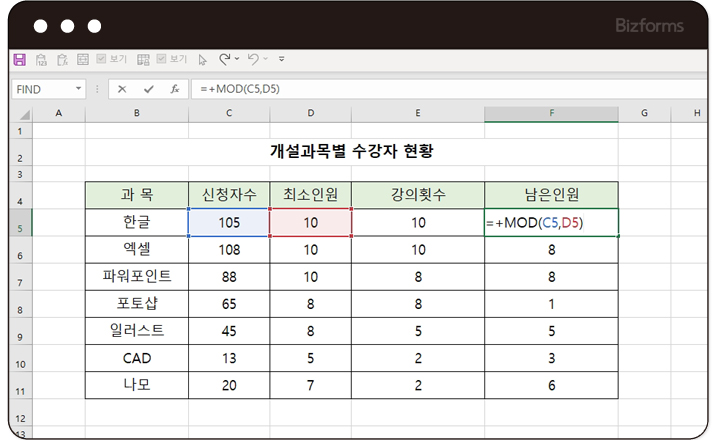Image resolution: width=715 pixels, height=440 pixels.
Task: Click the Paste Values (123) clipboard icon
Action: pyautogui.click(x=41, y=59)
